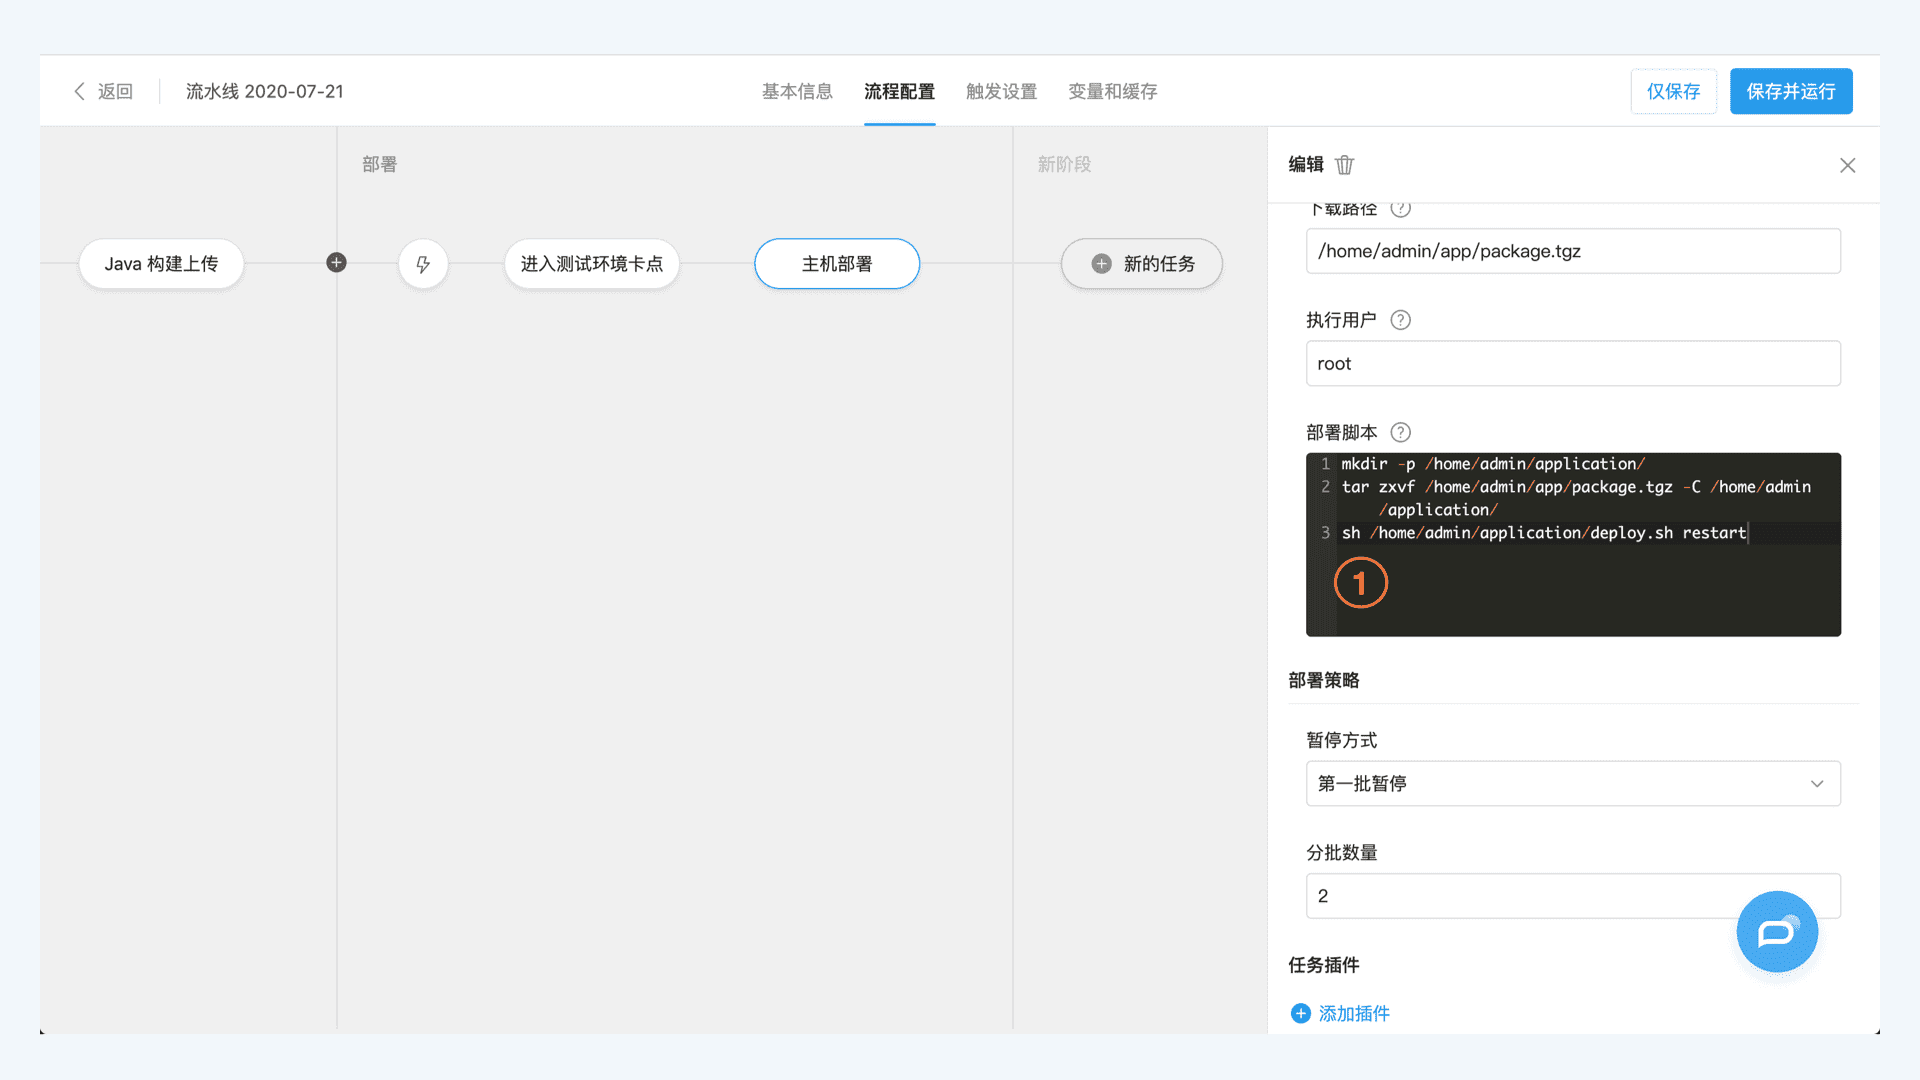The image size is (1920, 1080).
Task: Click help icon next to 部署脚本
Action: pos(1400,432)
